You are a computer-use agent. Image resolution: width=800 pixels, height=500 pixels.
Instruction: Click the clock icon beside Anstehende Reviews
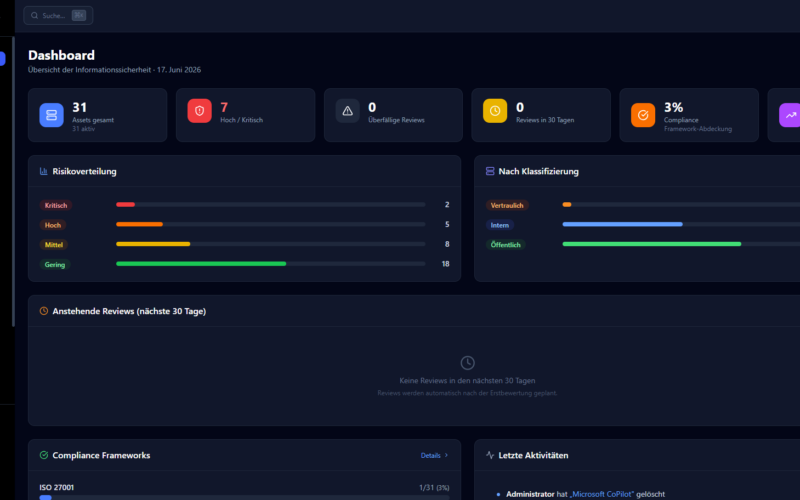pos(44,311)
